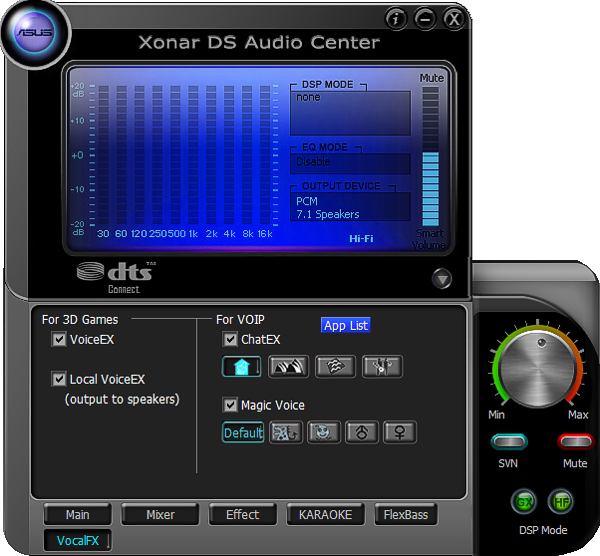Click the EQ MODE Disable field
This screenshot has height=556, width=600.
point(350,163)
